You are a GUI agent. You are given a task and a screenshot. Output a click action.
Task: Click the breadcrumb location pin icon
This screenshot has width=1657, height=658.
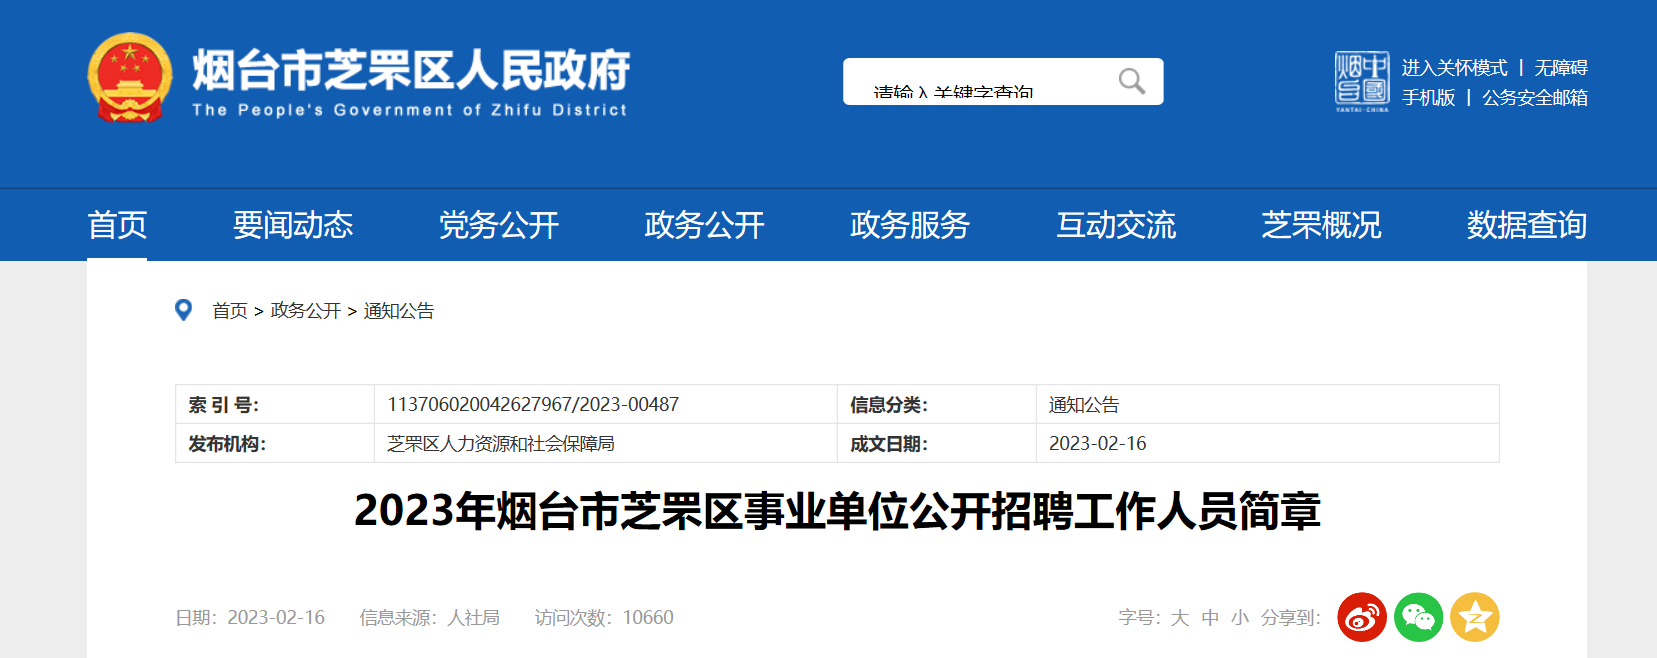point(183,310)
